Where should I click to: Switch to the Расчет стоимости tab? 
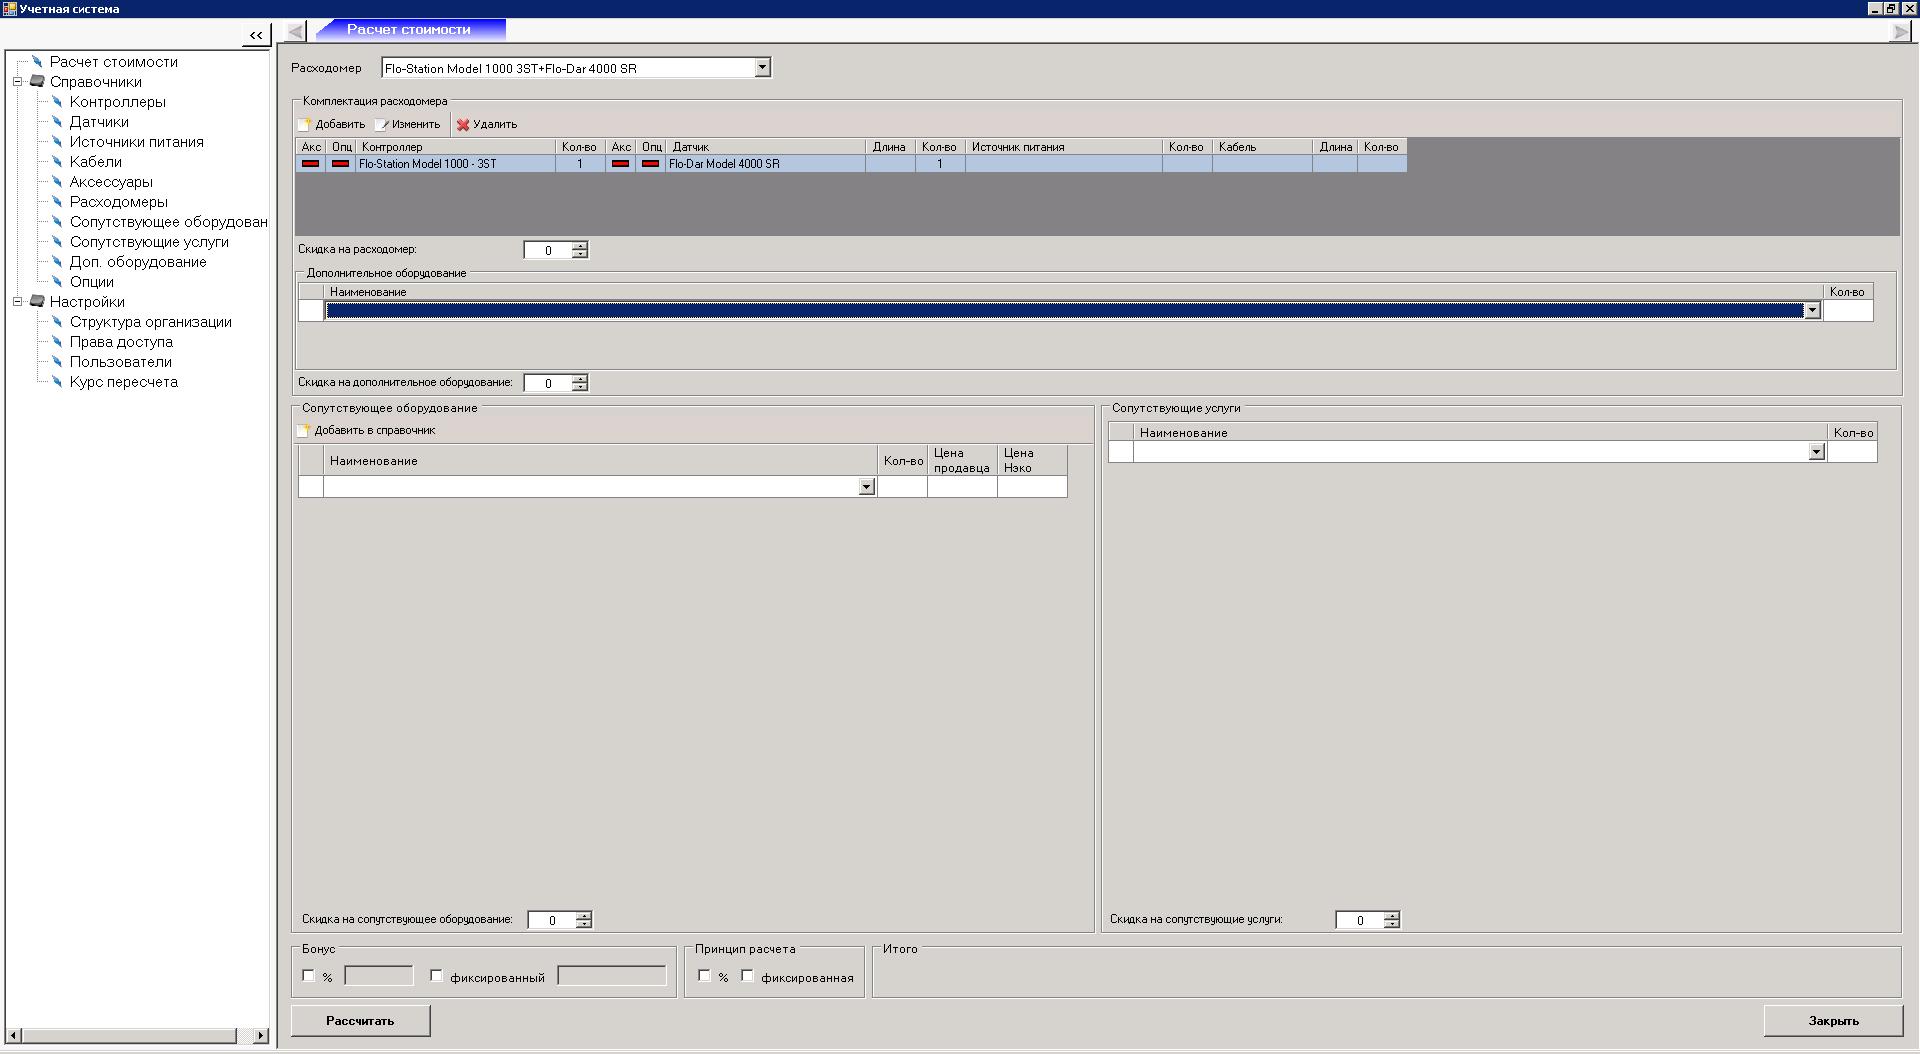pyautogui.click(x=408, y=30)
